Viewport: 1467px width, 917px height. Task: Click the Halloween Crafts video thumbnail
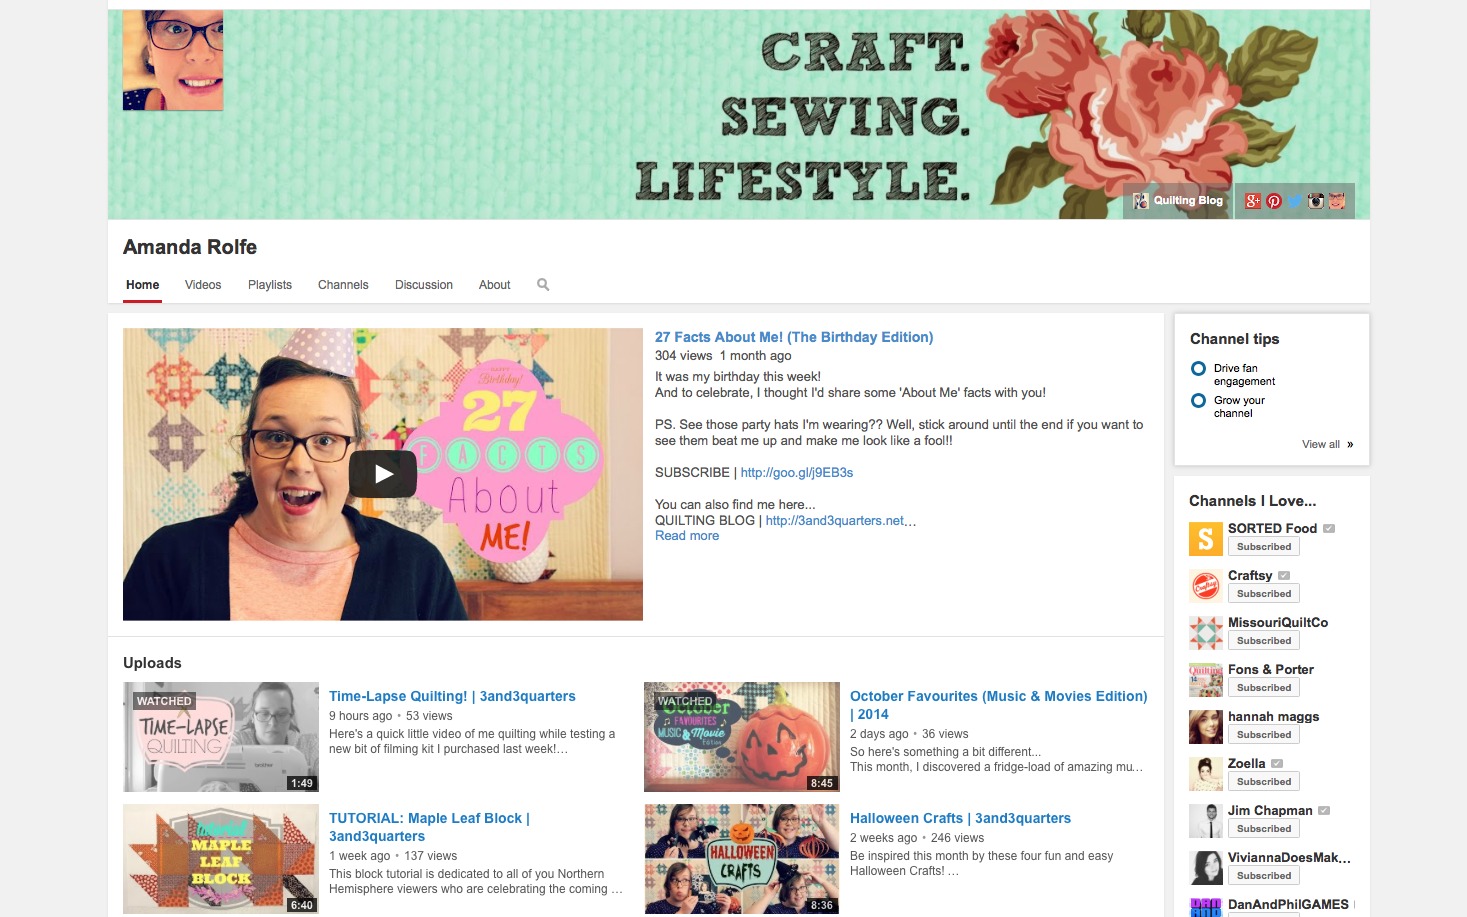741,858
